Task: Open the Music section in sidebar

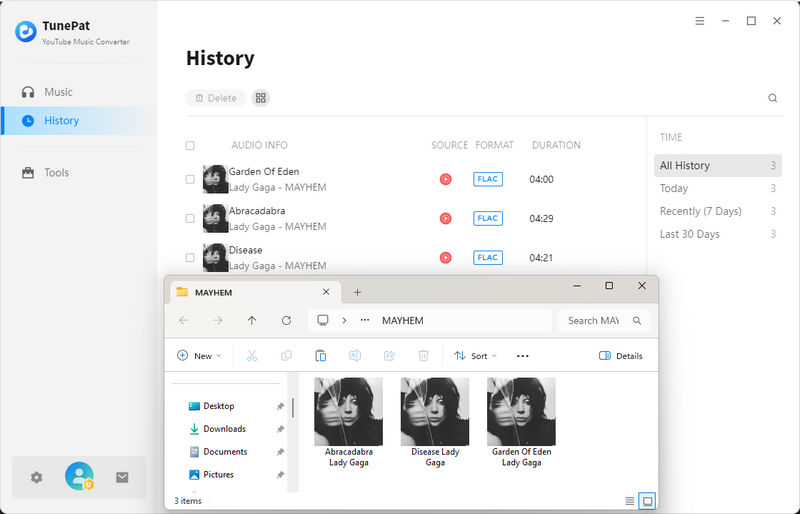Action: 58,92
